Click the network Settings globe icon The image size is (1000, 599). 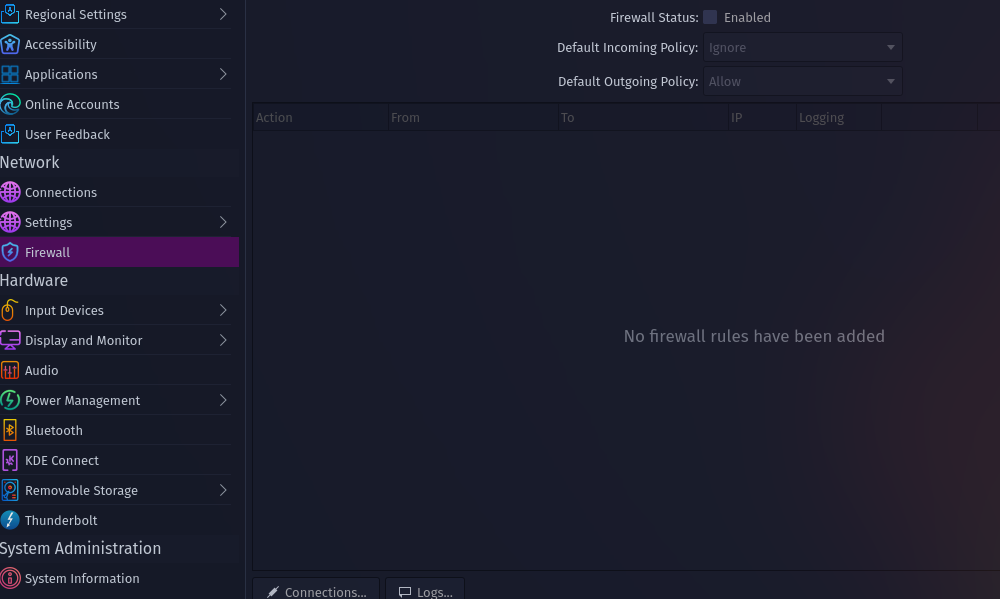tap(10, 222)
